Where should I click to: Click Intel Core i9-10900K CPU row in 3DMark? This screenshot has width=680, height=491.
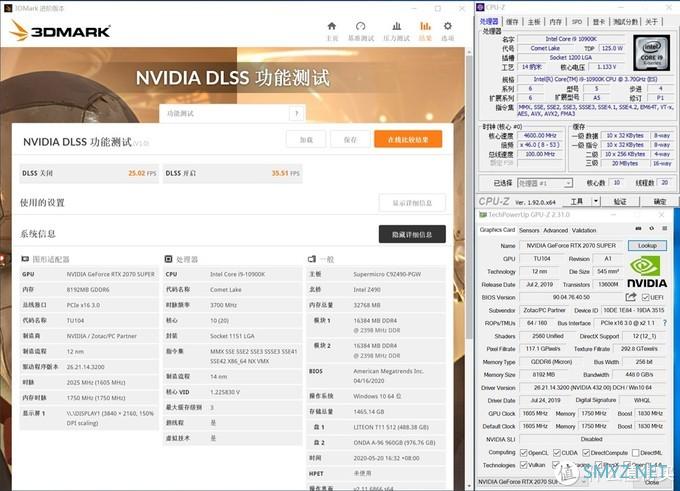(x=233, y=274)
